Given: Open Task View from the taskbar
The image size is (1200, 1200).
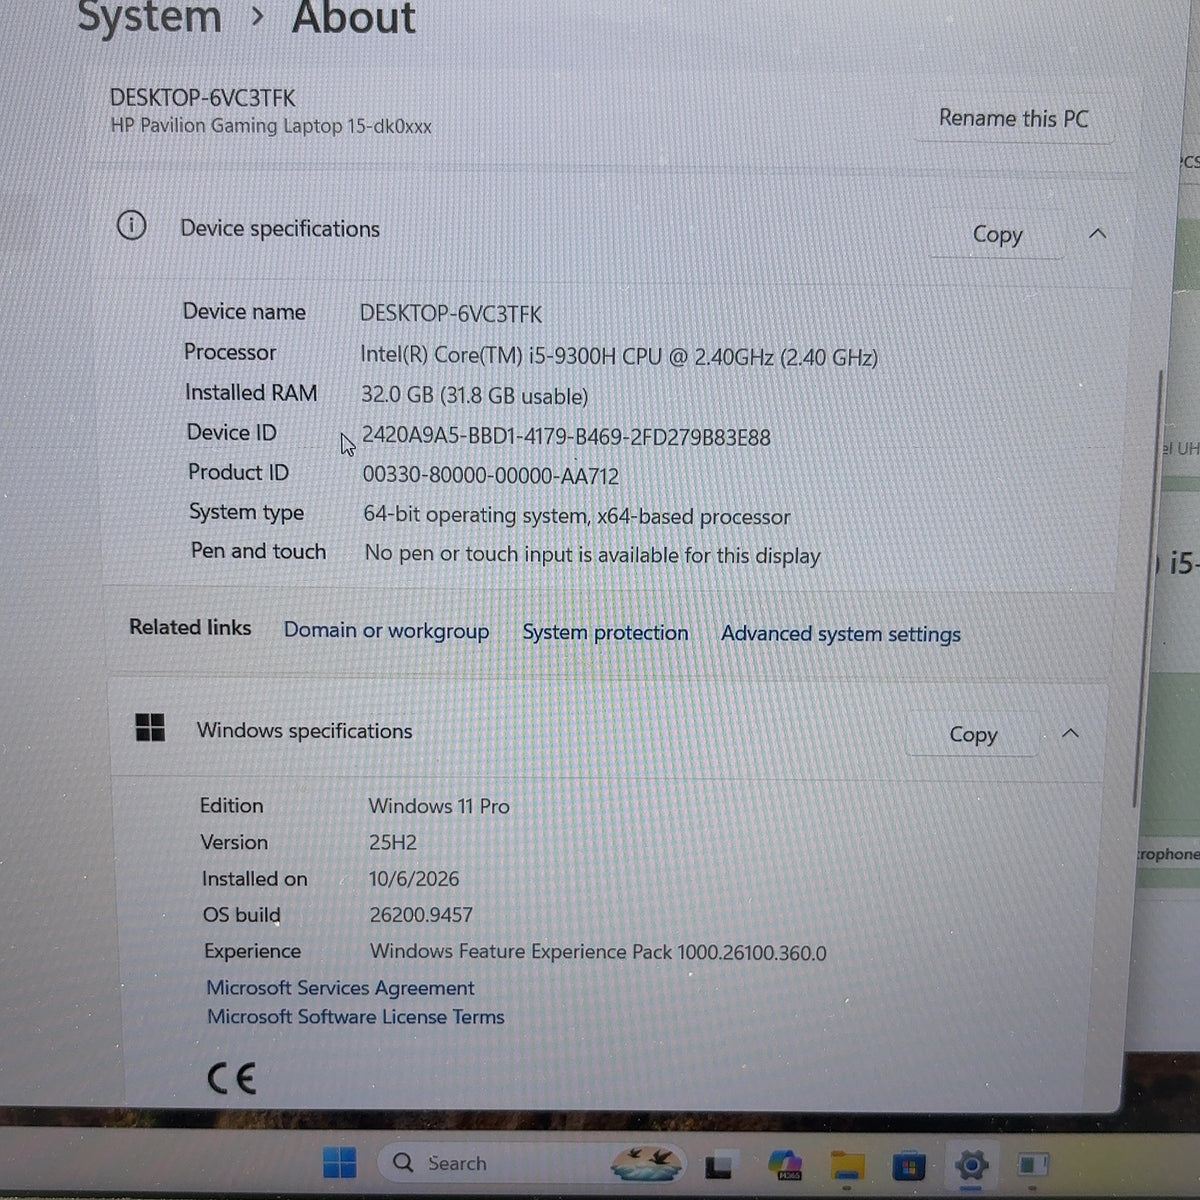Looking at the screenshot, I should (718, 1165).
